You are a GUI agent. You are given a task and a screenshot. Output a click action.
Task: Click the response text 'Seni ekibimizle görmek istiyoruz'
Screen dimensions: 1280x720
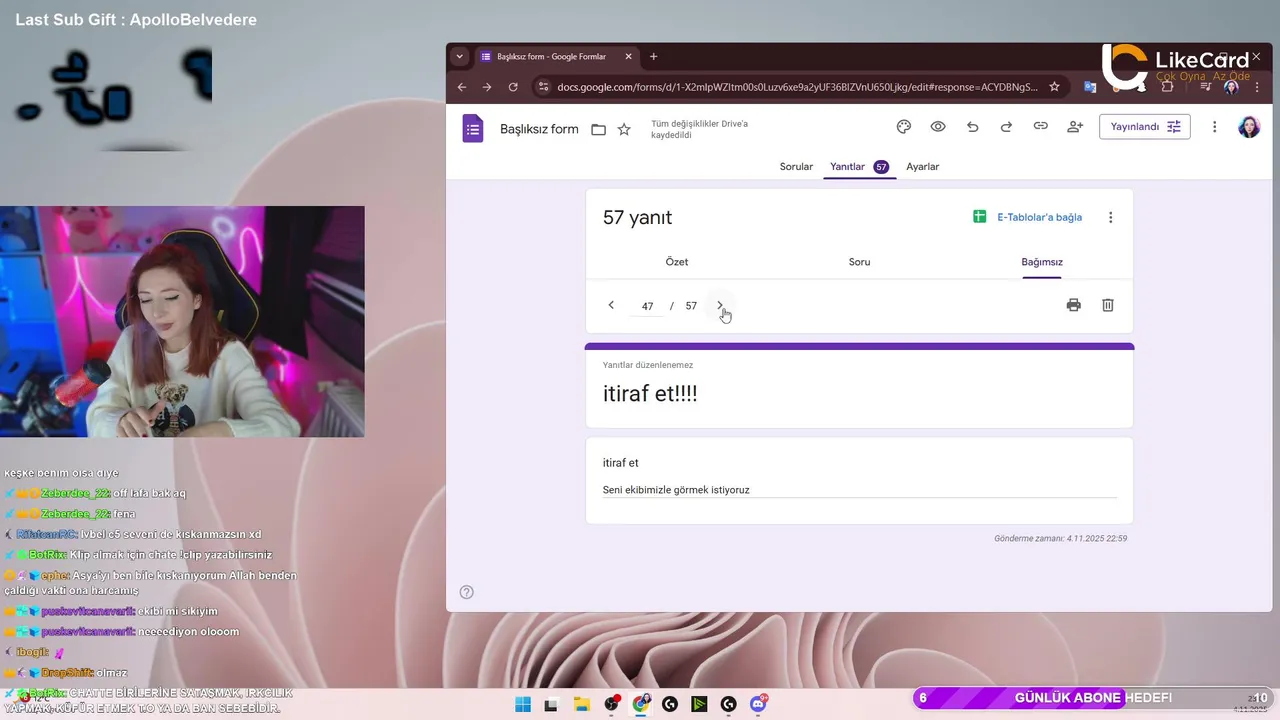coord(676,490)
